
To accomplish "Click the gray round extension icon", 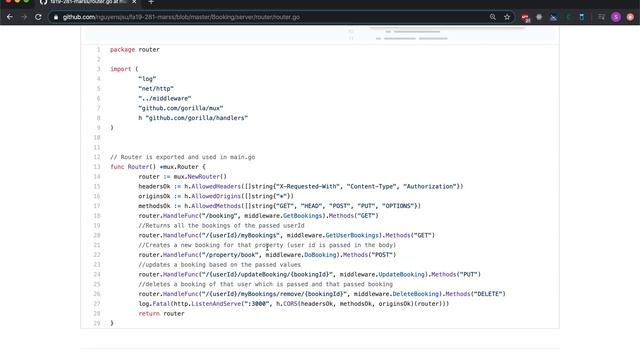I will pos(539,17).
